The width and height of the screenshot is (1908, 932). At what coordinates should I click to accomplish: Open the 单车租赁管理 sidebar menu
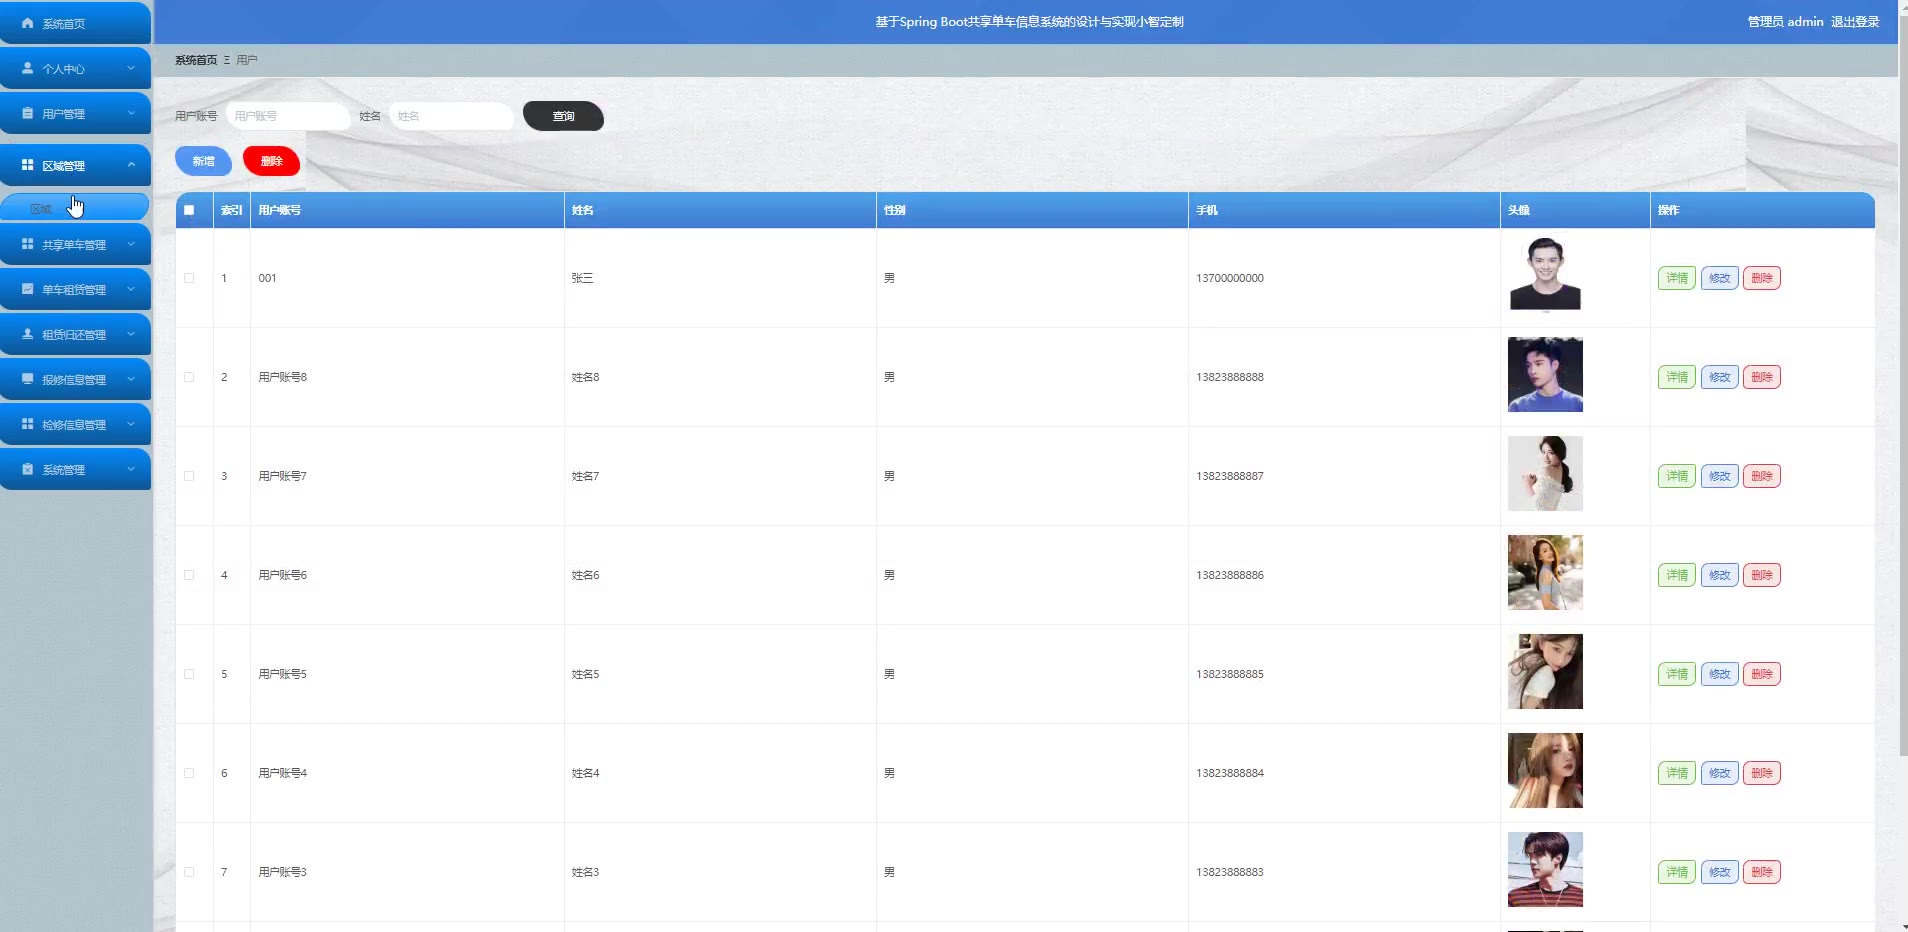tap(75, 289)
